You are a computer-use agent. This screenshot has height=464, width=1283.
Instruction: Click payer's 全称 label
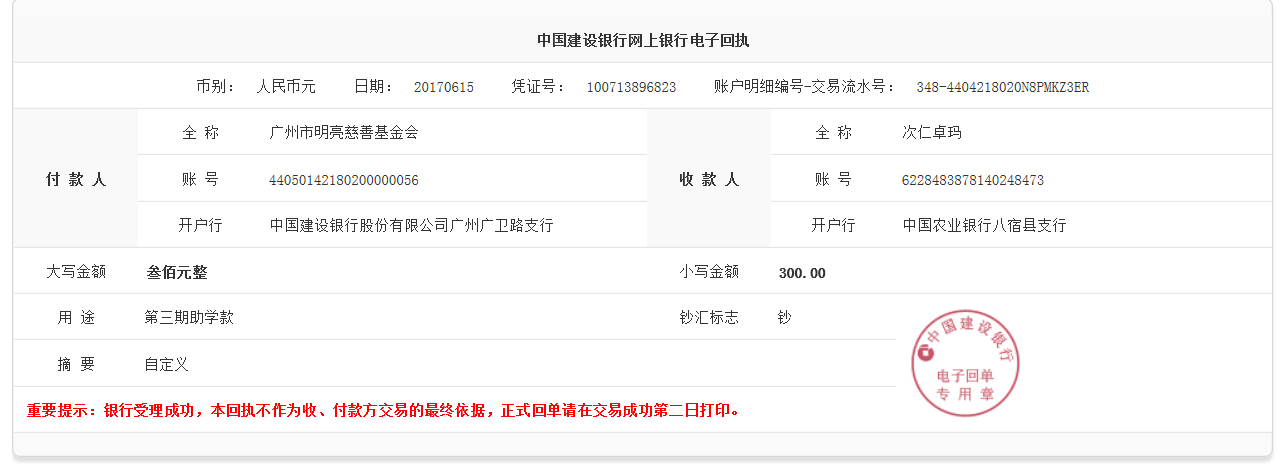200,133
